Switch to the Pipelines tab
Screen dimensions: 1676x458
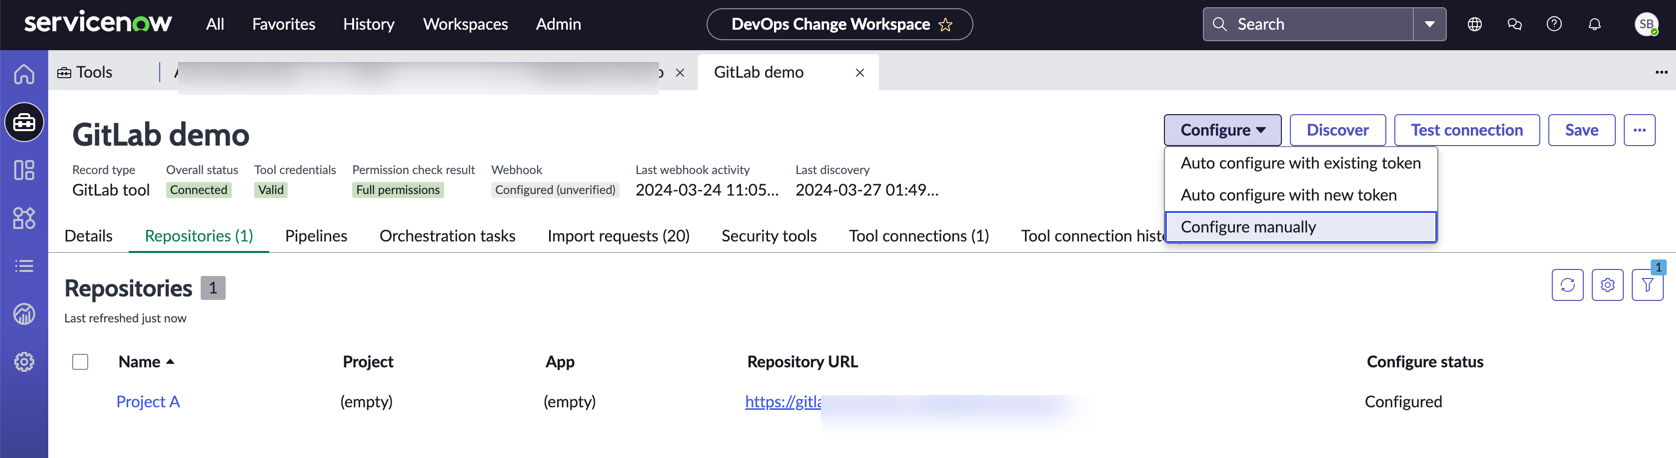pos(316,236)
